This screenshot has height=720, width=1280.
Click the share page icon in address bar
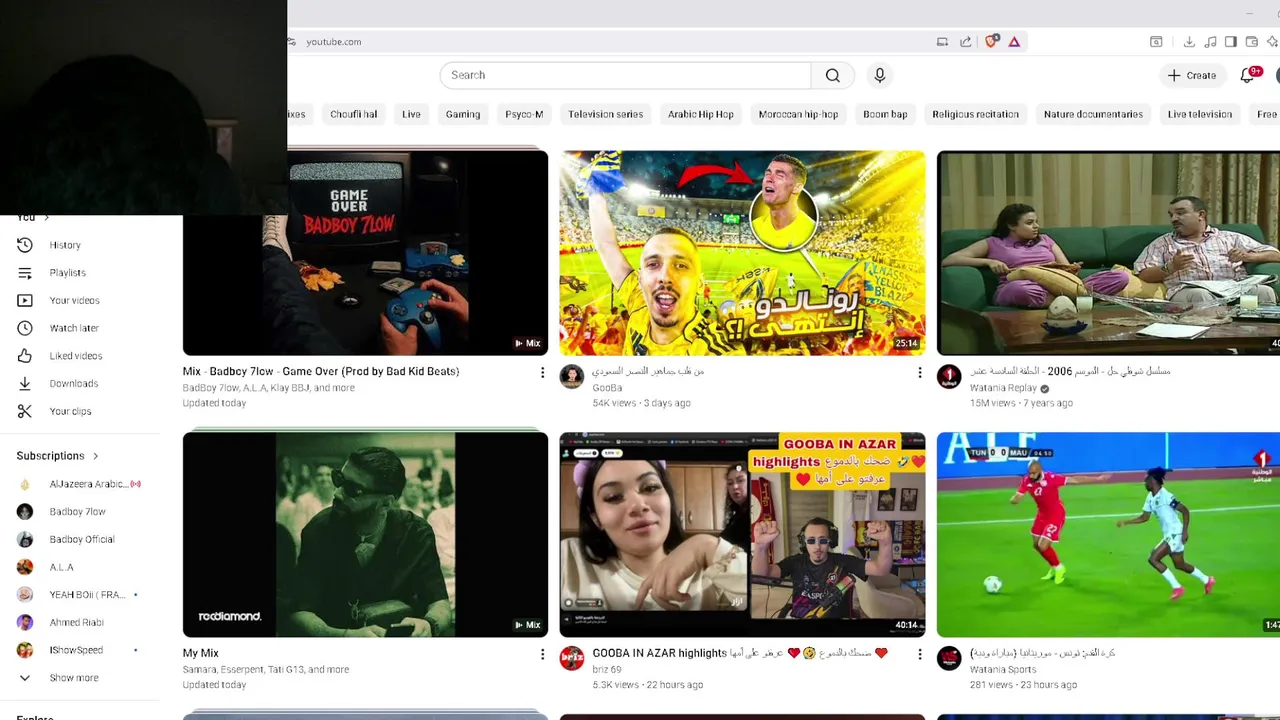965,42
